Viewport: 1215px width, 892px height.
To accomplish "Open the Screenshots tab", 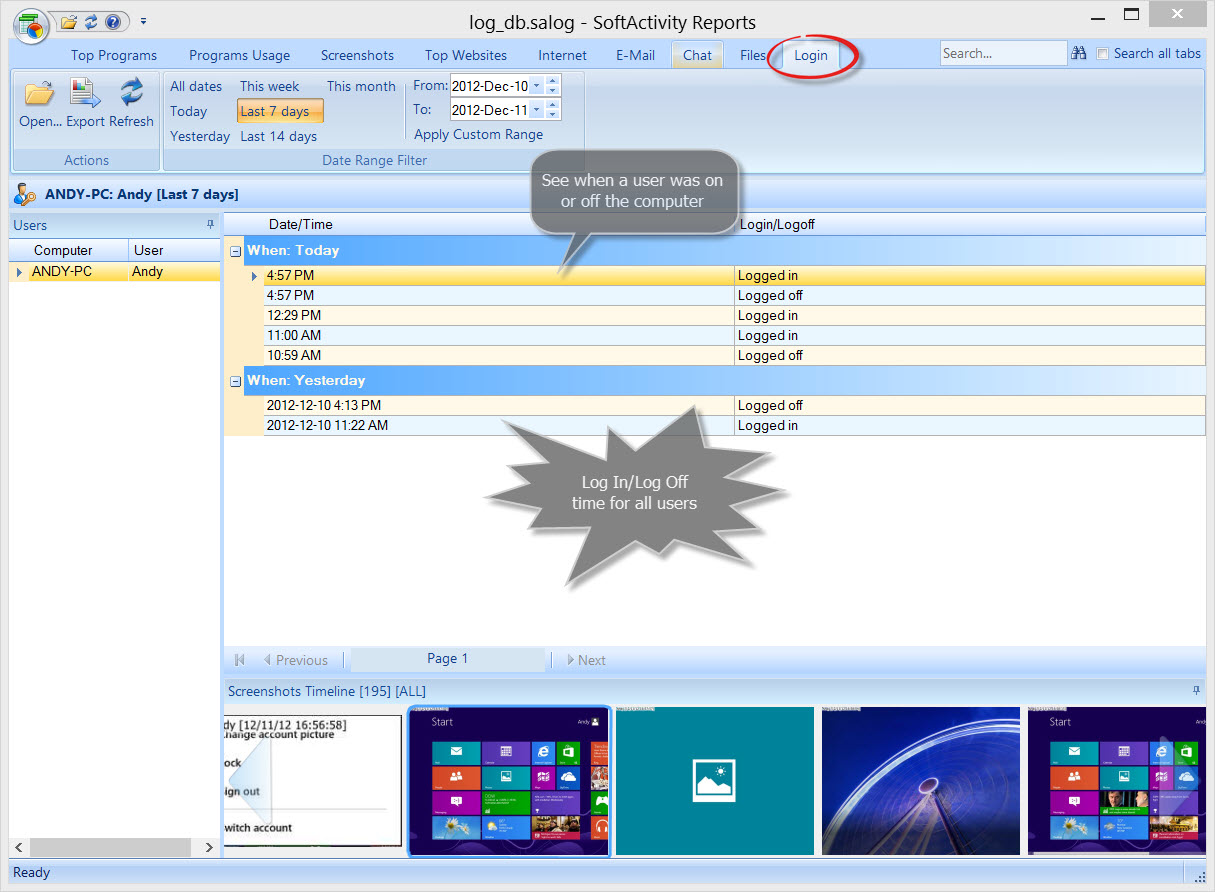I will click(x=357, y=55).
